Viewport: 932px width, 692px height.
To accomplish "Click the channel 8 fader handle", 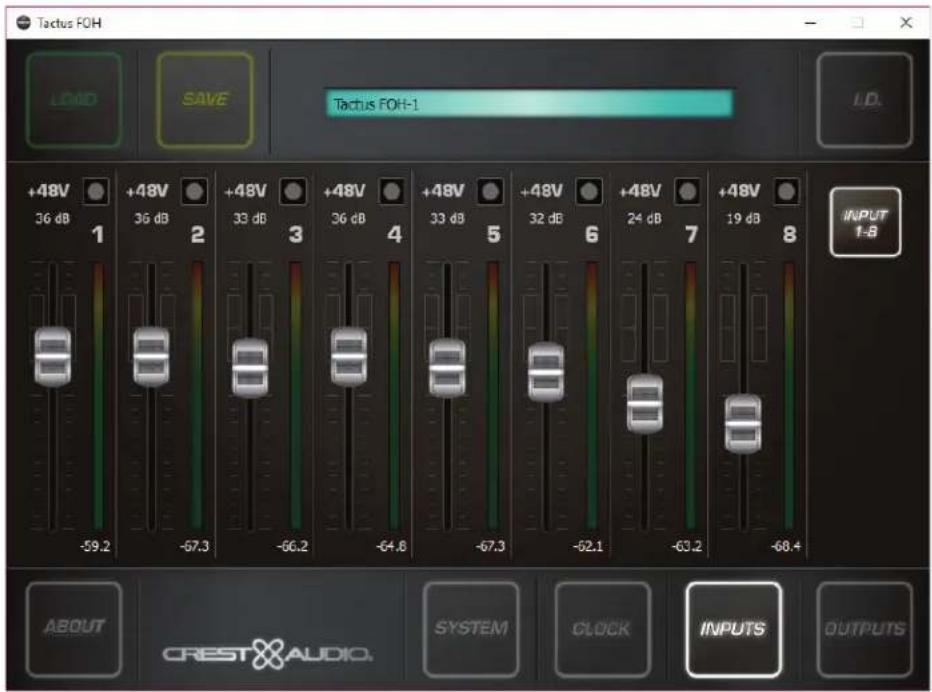I will tap(743, 424).
